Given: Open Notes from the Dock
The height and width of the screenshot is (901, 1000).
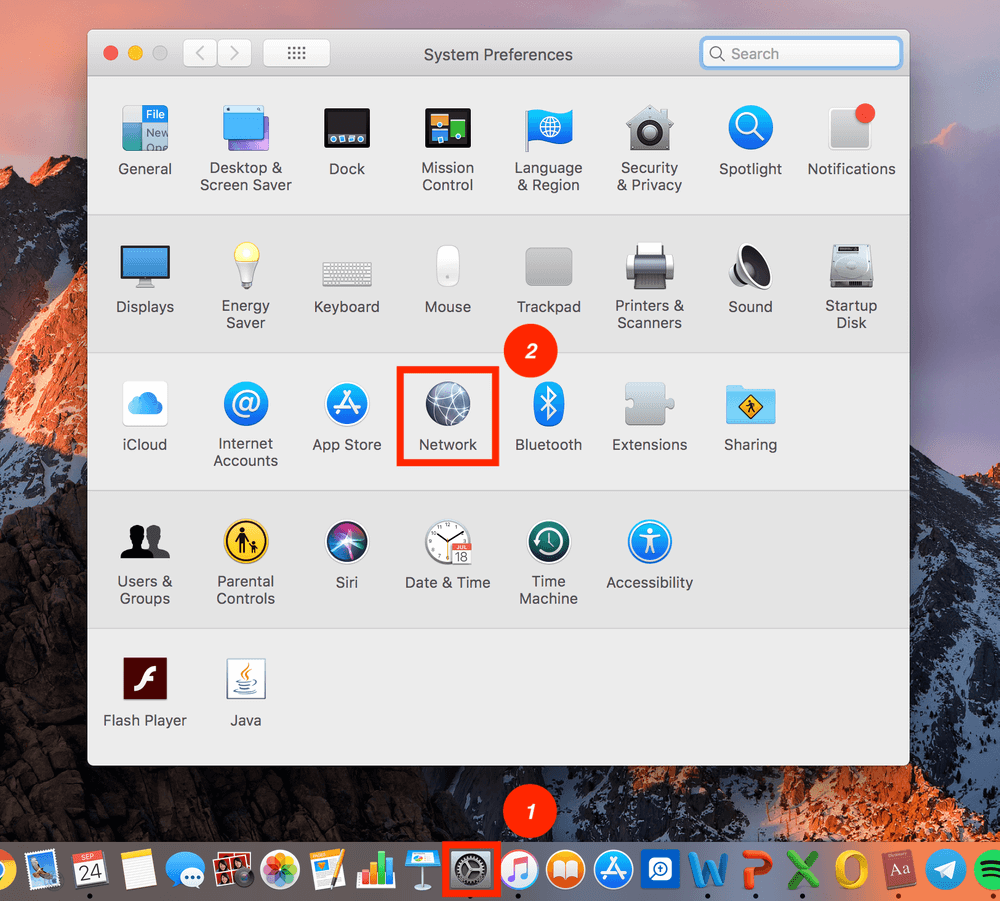Looking at the screenshot, I should (x=138, y=869).
